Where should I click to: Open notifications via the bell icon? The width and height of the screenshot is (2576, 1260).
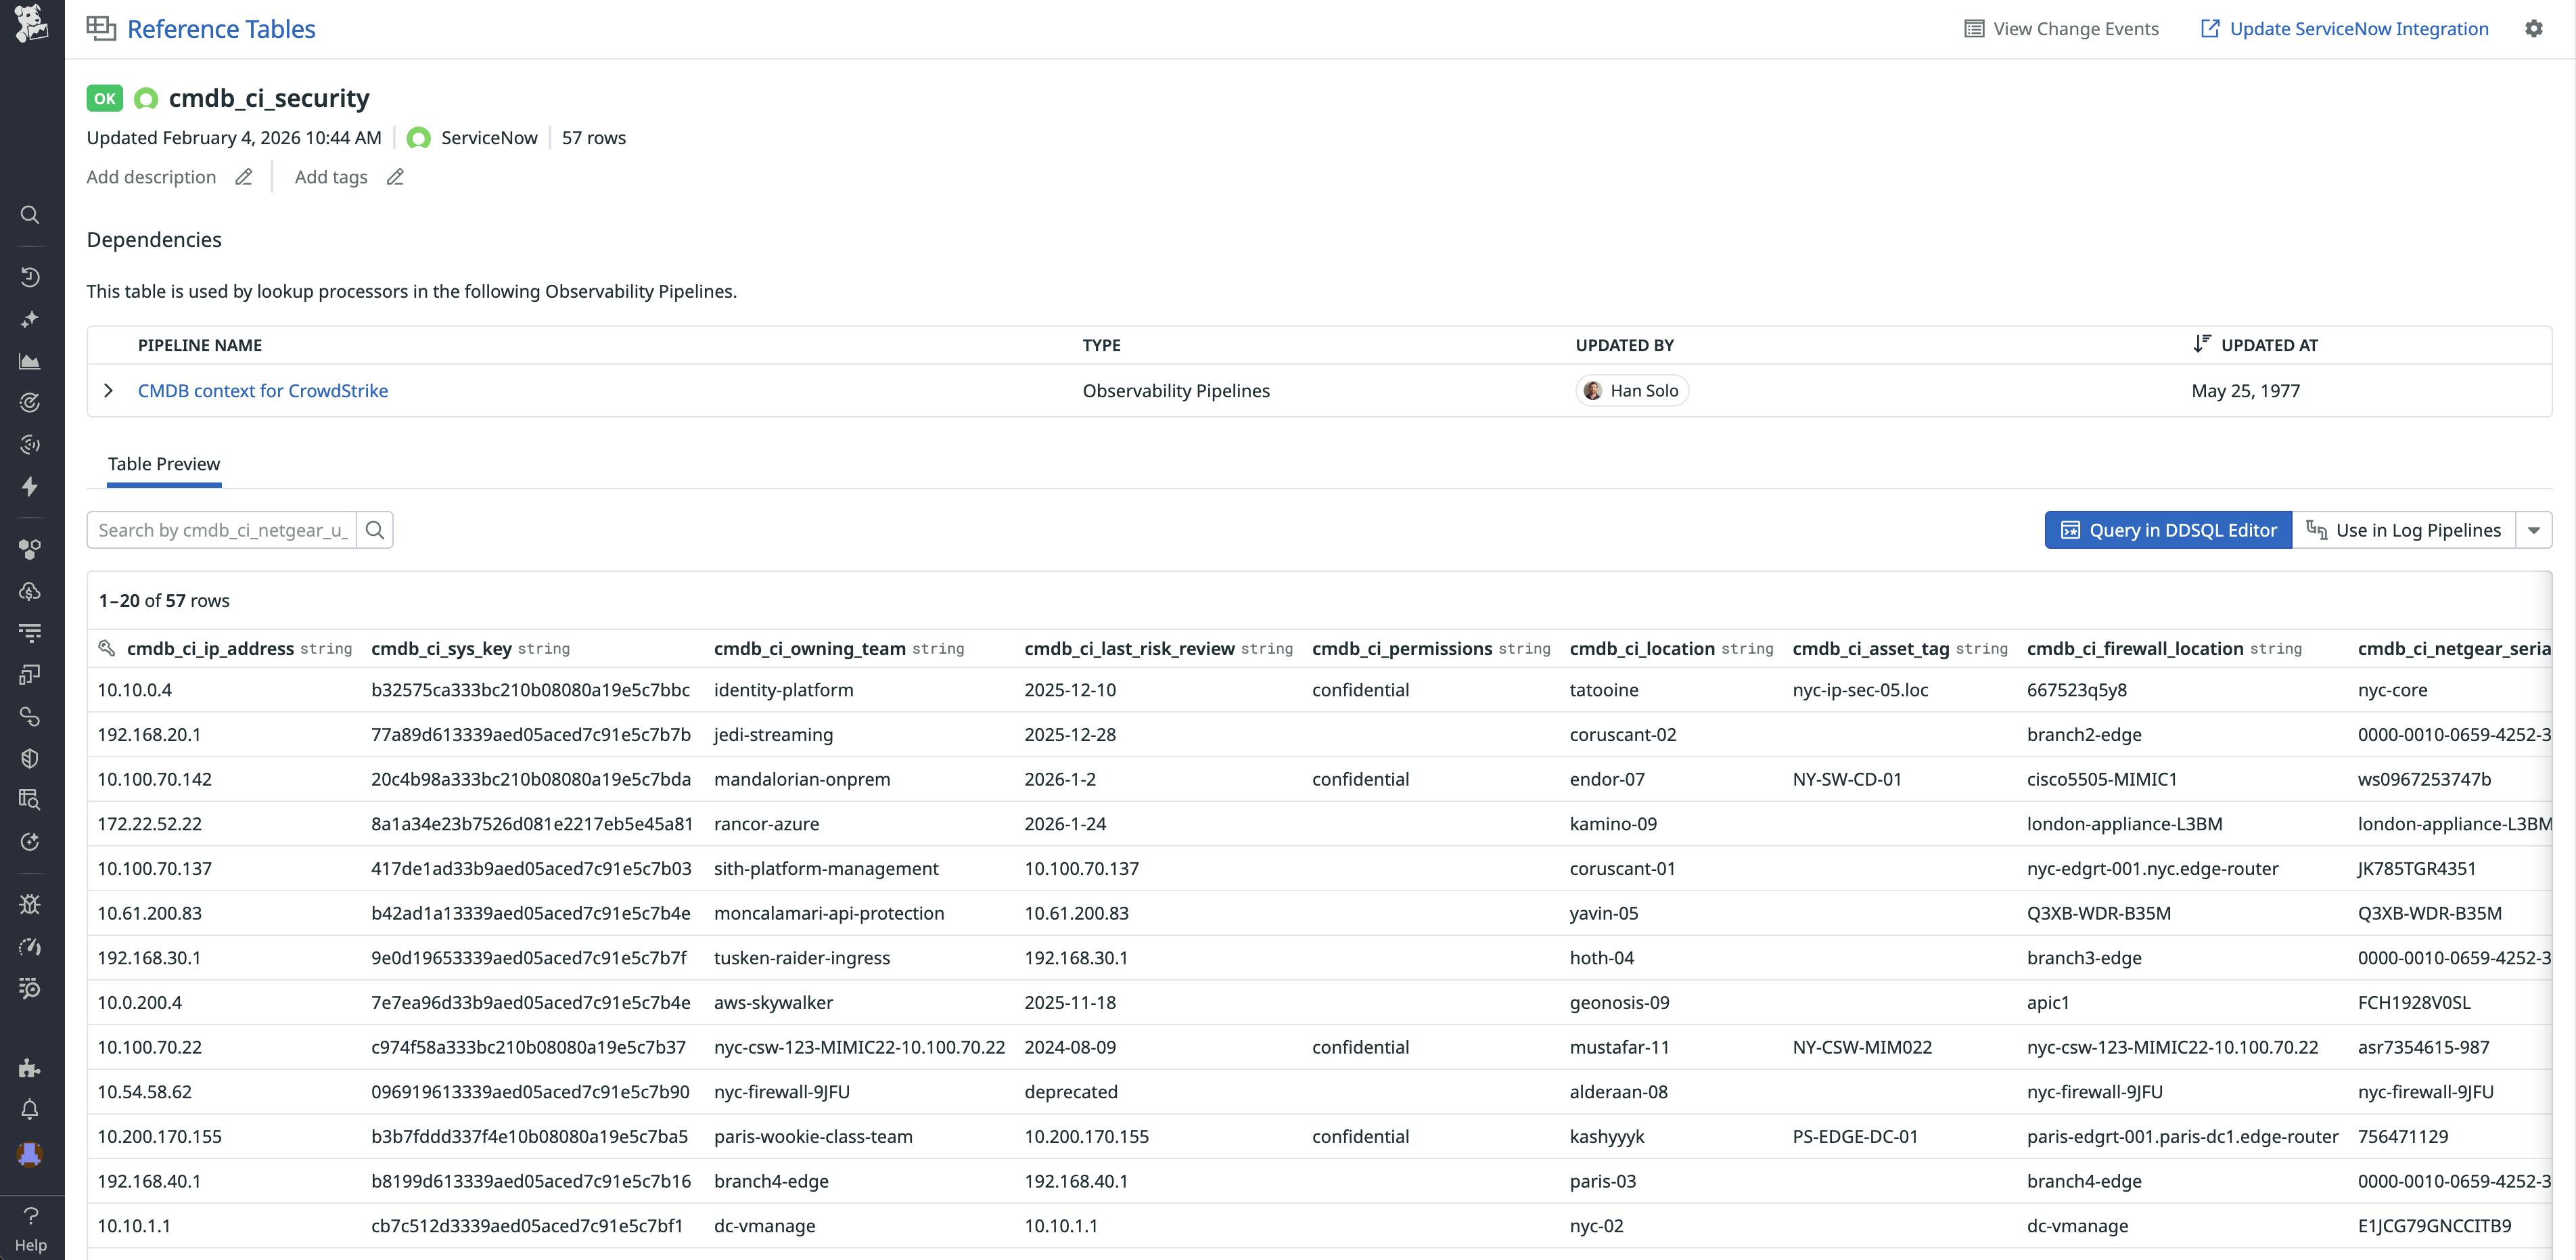(x=30, y=1109)
